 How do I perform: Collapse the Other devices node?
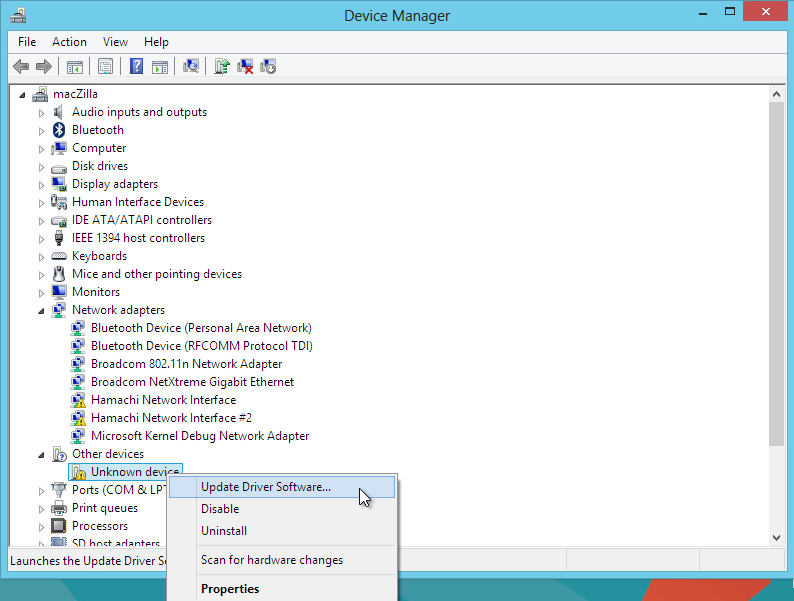click(x=41, y=455)
